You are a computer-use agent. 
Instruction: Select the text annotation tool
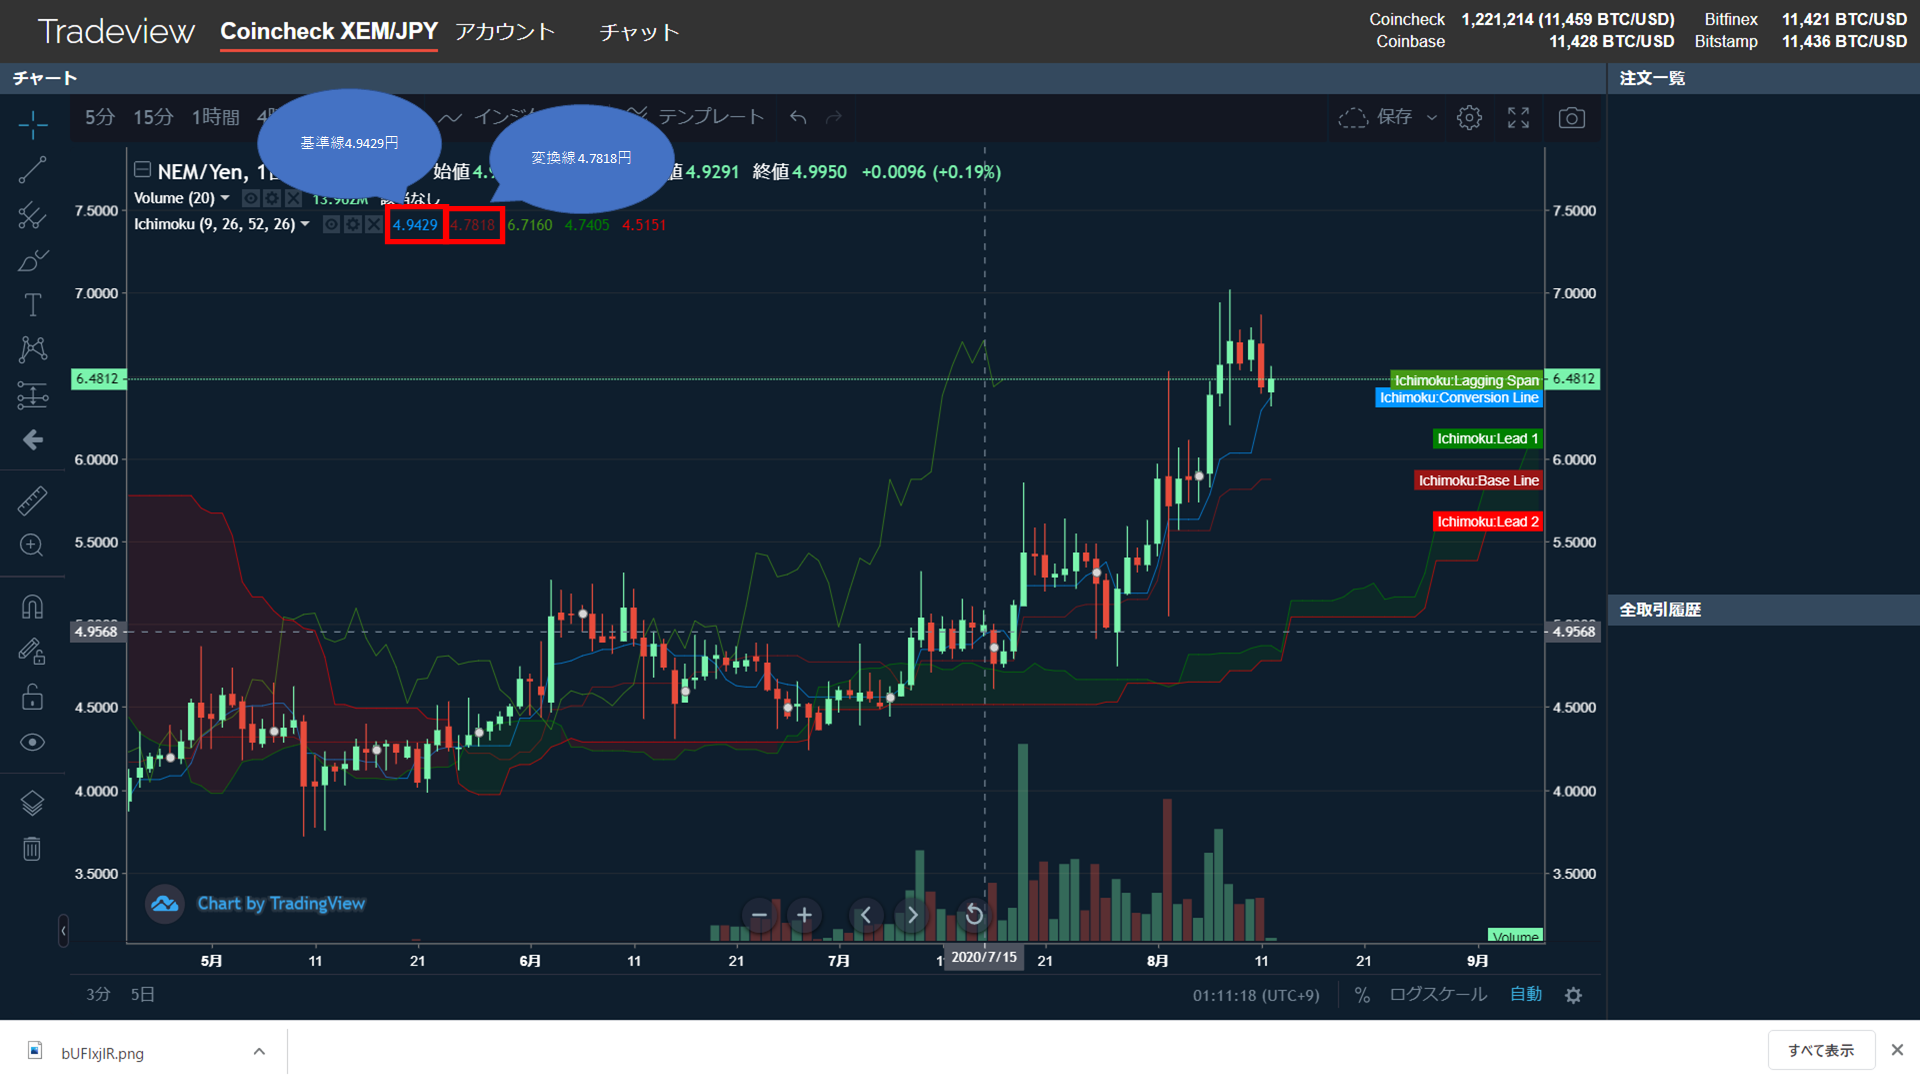point(33,305)
